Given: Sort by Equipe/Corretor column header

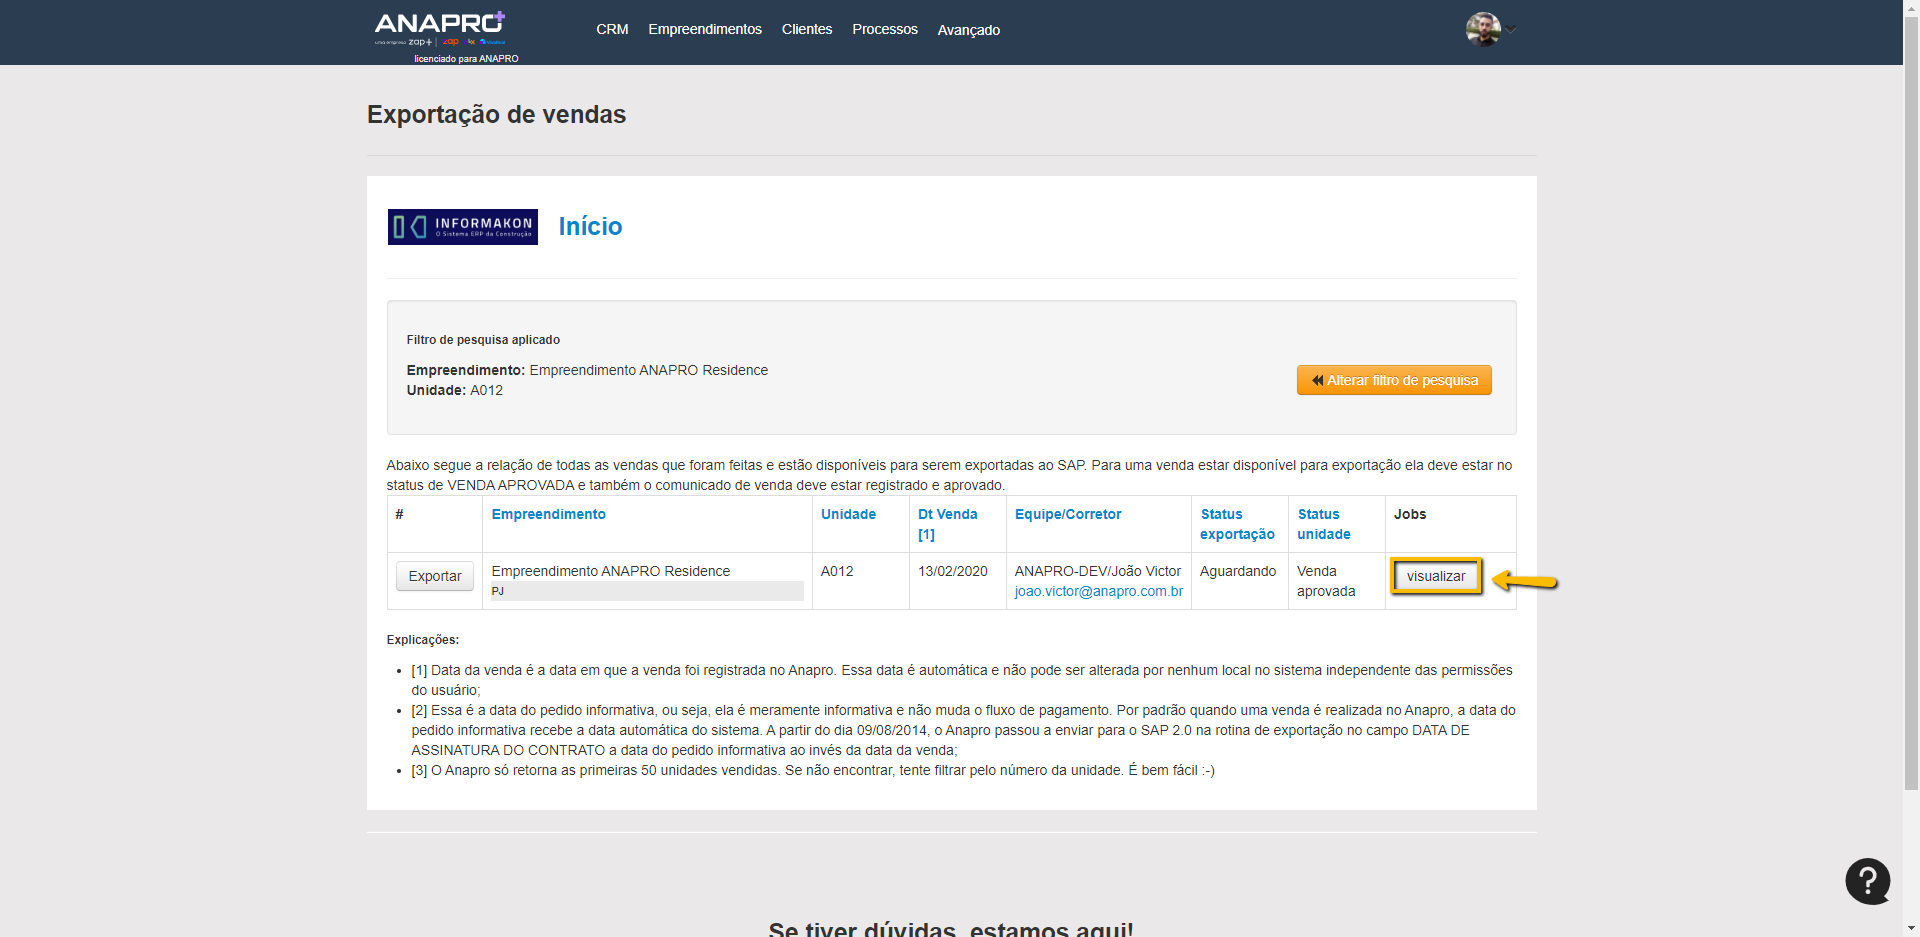Looking at the screenshot, I should coord(1067,514).
